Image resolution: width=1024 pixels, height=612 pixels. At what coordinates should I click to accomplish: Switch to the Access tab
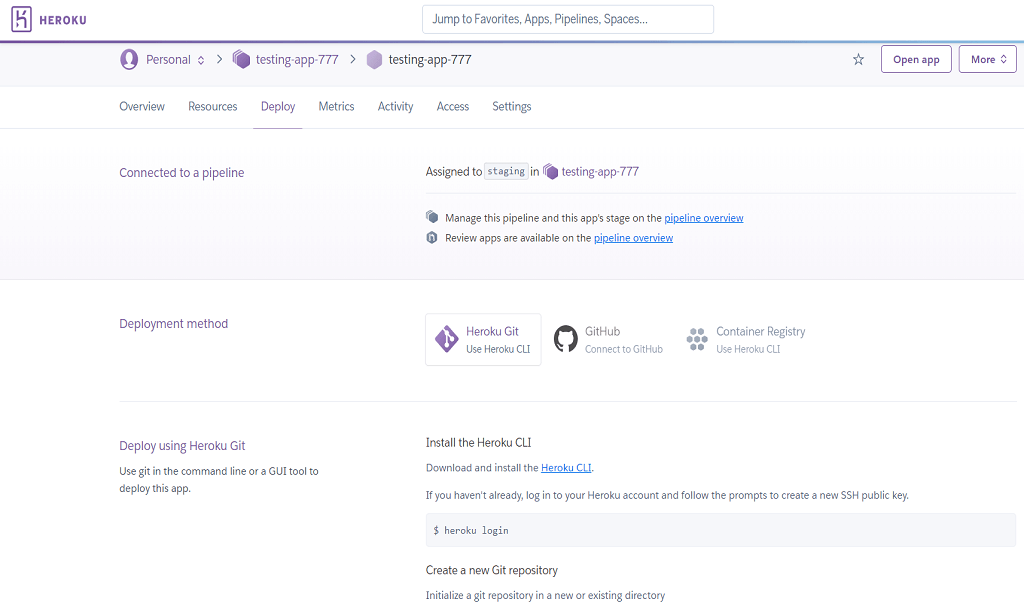click(453, 106)
